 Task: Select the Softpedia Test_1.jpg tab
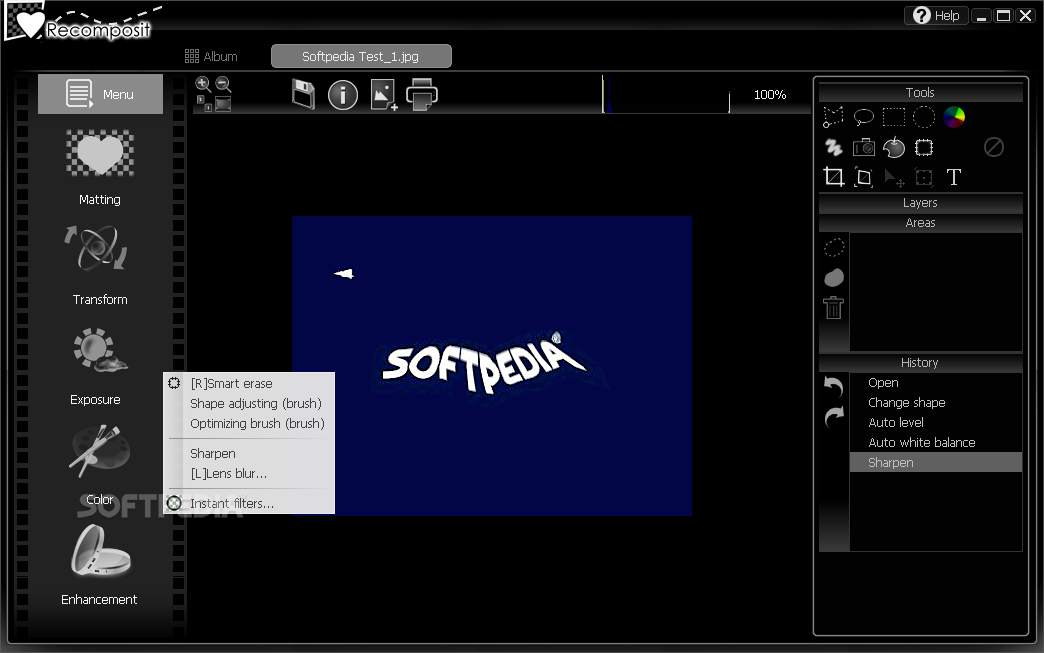pyautogui.click(x=361, y=57)
